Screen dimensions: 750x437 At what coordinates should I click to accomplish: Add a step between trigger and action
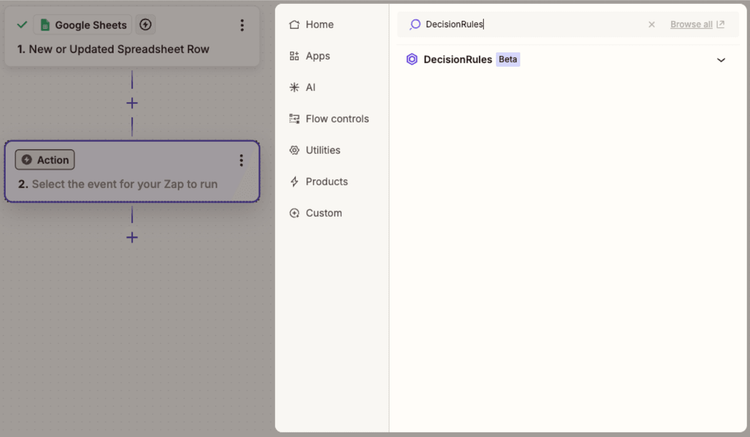[x=132, y=103]
